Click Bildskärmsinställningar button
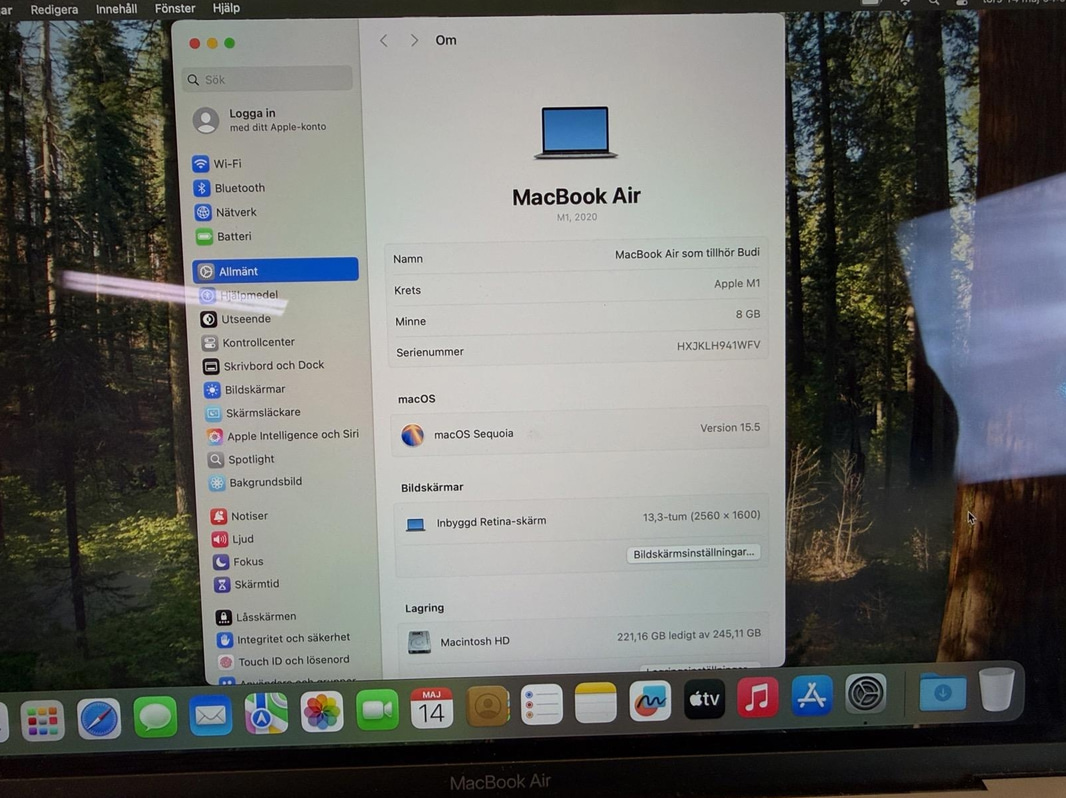Screen dimensions: 1066x798 693,553
